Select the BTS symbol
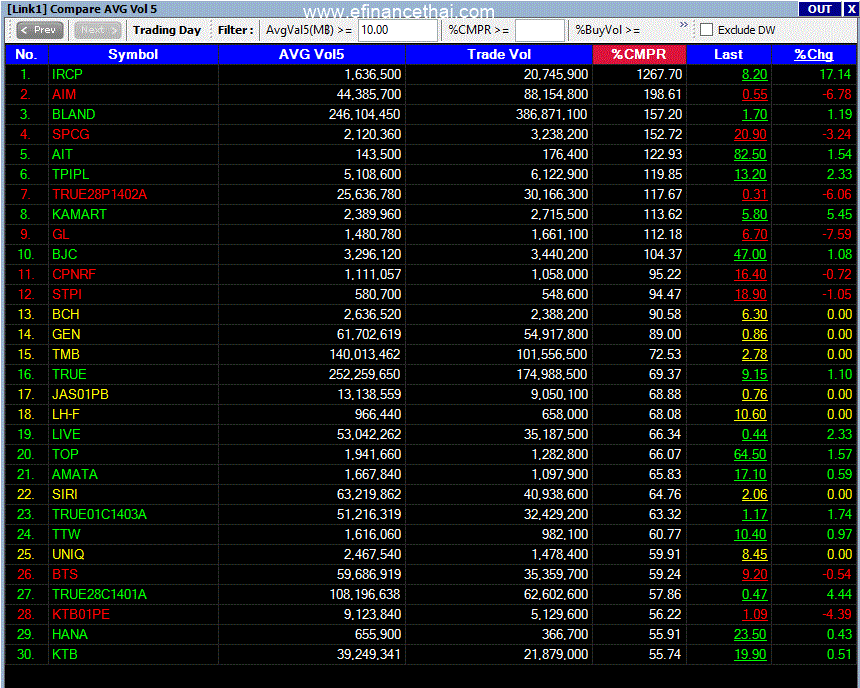 [65, 575]
